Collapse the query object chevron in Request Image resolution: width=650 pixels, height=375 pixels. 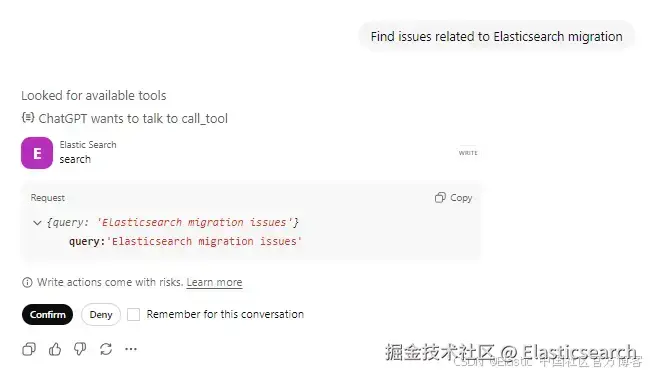coord(37,223)
